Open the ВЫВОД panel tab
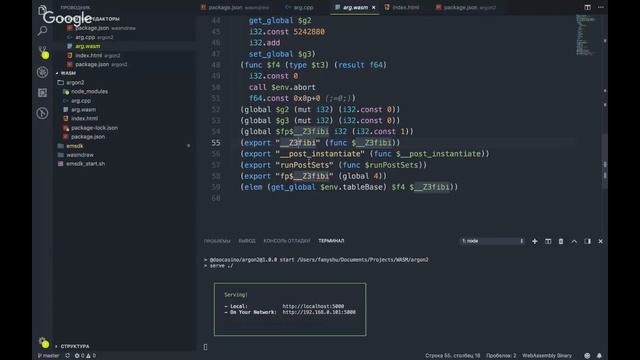640x360 pixels. [x=247, y=241]
